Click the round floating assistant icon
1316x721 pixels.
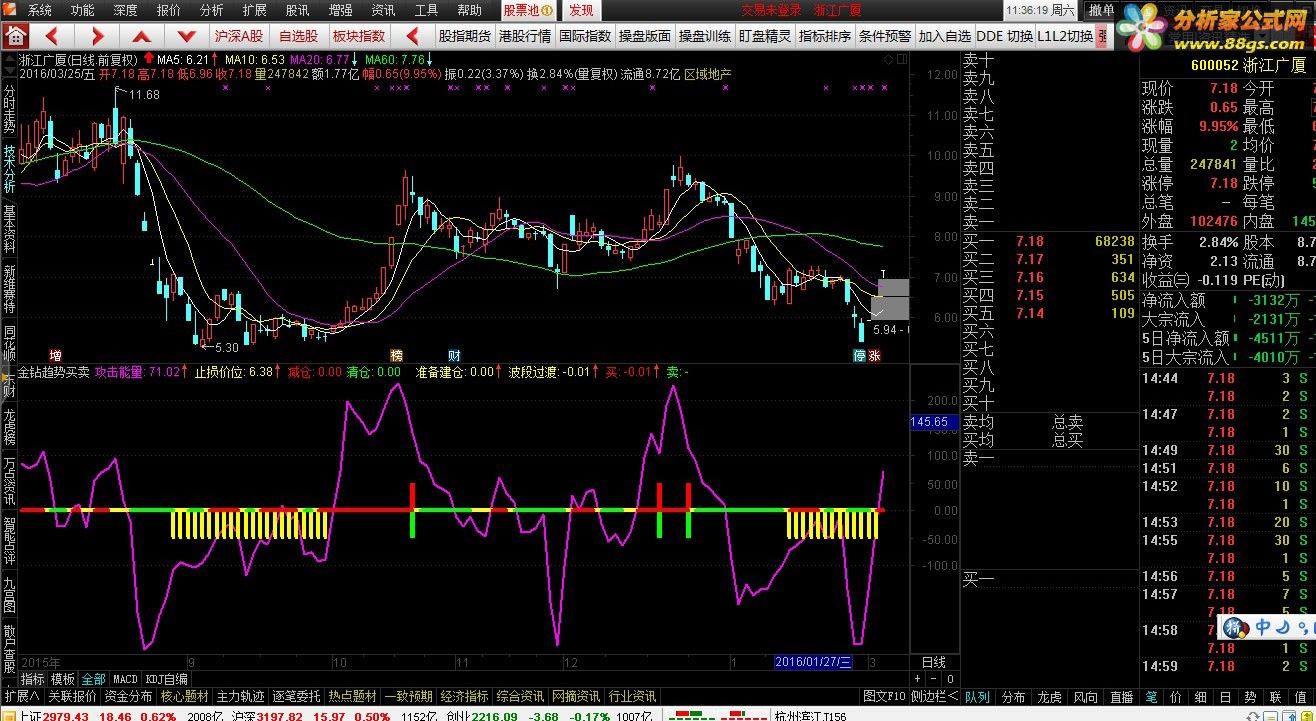coord(1236,628)
